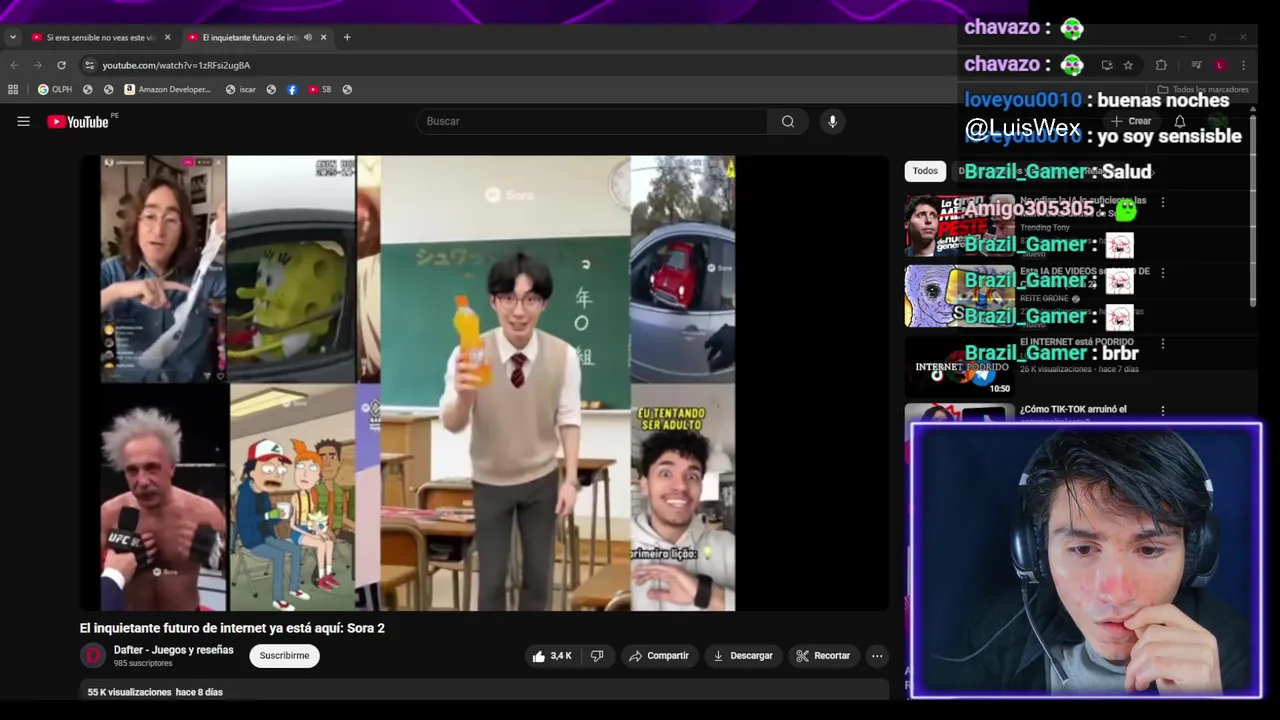Open the YouTube guide hamburger menu

(x=23, y=121)
